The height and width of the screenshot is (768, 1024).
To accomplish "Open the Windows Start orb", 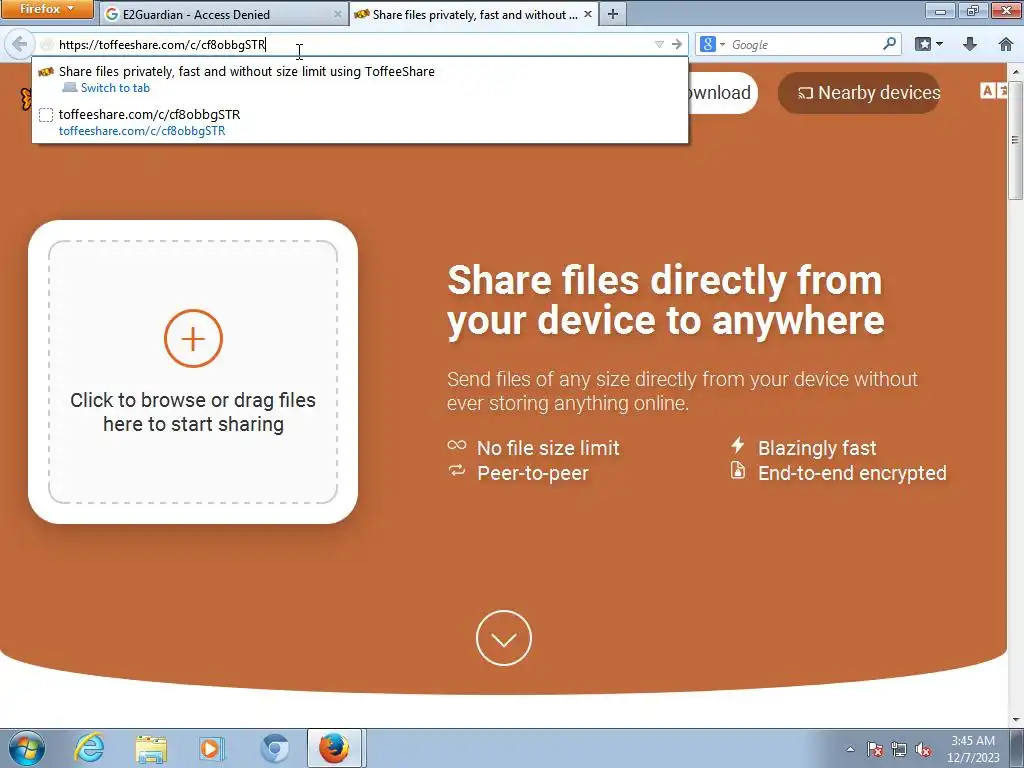I will tap(27, 748).
